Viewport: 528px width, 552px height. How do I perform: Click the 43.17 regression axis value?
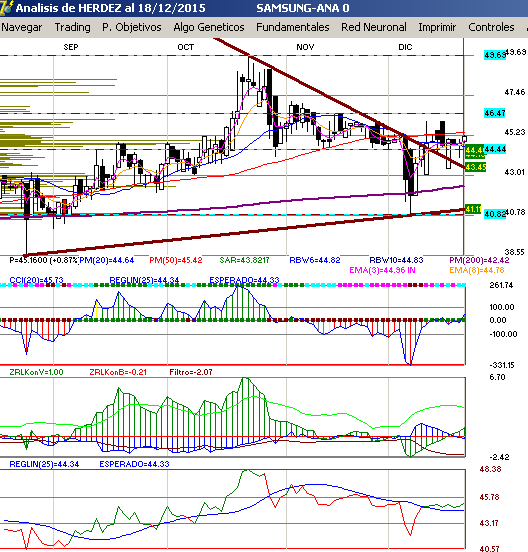489,523
